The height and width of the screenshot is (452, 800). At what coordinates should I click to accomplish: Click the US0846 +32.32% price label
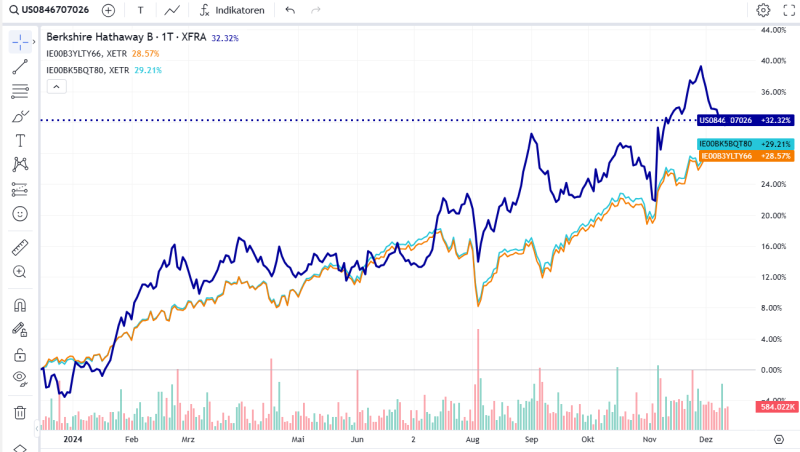point(745,120)
